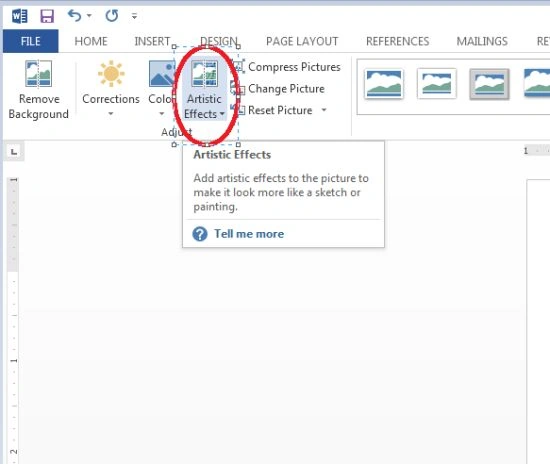Click the Color picture icon
550x464 pixels.
click(x=161, y=74)
